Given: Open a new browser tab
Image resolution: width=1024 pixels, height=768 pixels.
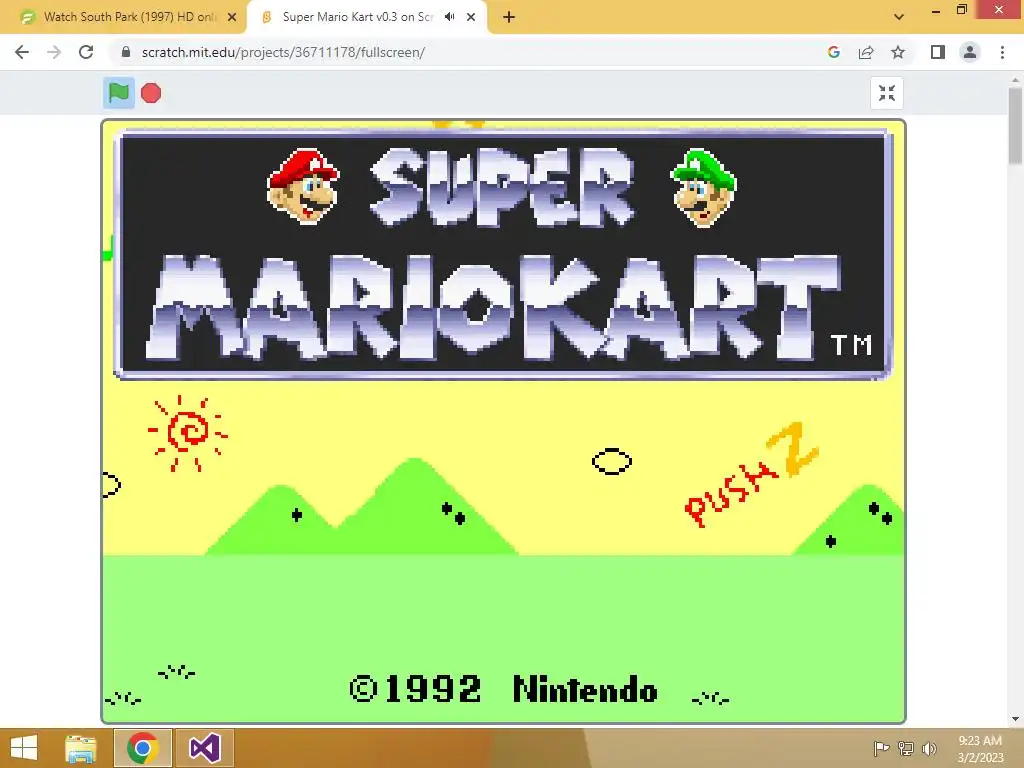Looking at the screenshot, I should (x=509, y=17).
